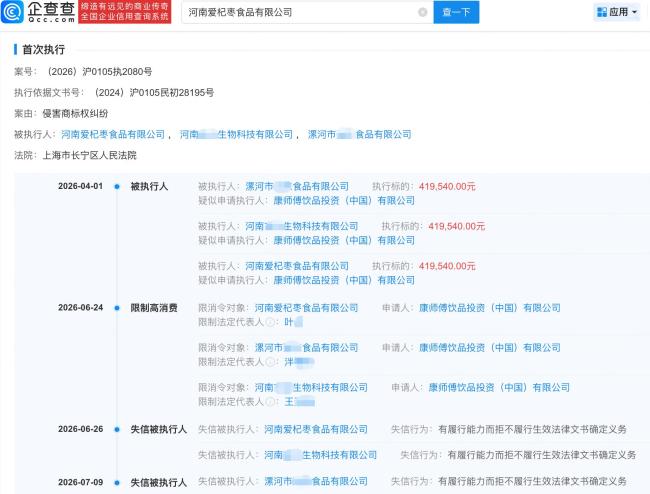Click the info icon beside 限制法定代表人 泮
Viewport: 650px width, 494px height.
tap(270, 362)
